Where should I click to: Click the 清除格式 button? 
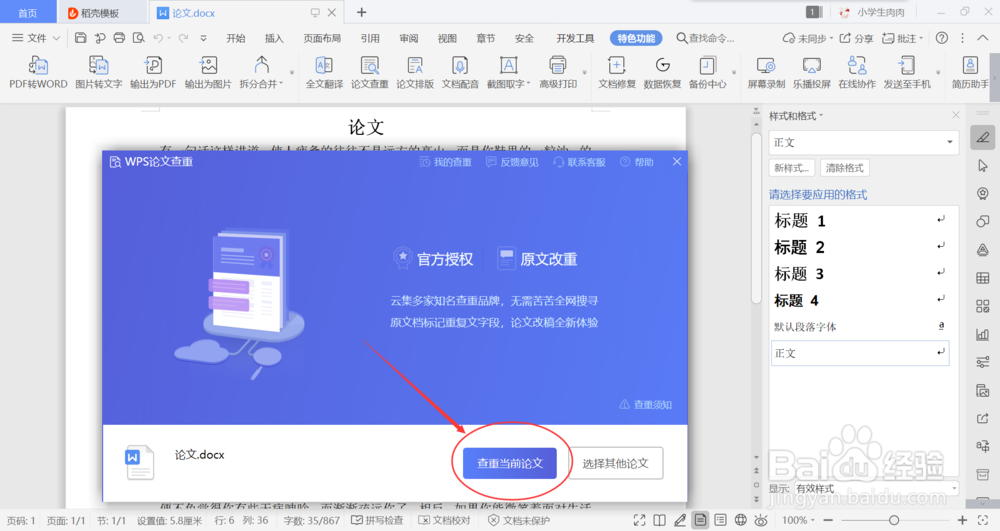844,168
